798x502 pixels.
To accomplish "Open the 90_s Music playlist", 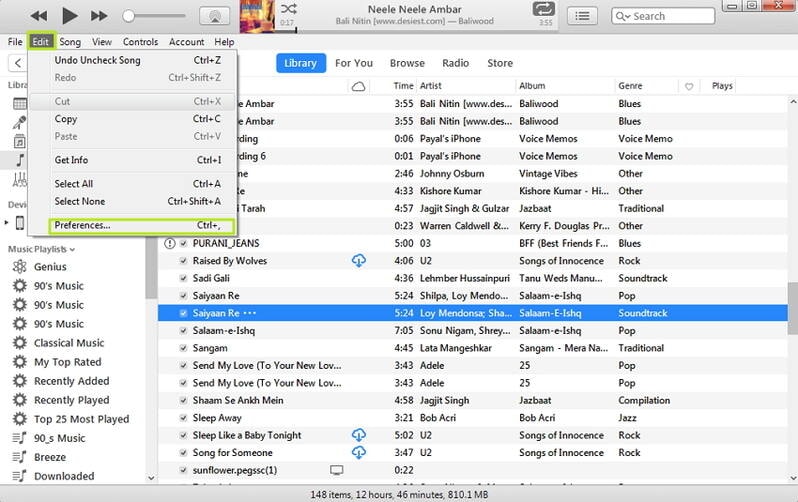I will (59, 438).
